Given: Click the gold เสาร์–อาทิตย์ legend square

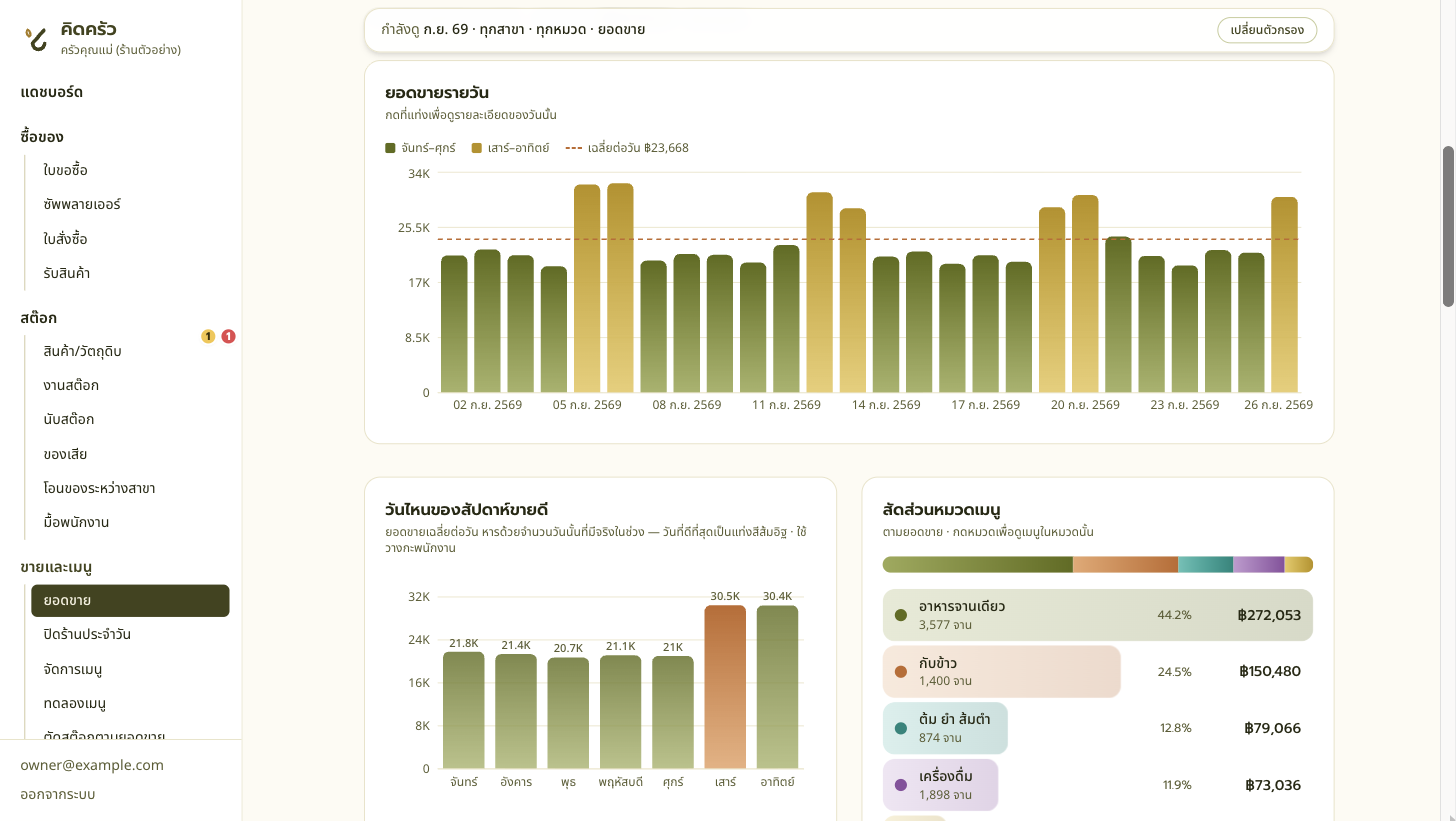Looking at the screenshot, I should click(477, 148).
